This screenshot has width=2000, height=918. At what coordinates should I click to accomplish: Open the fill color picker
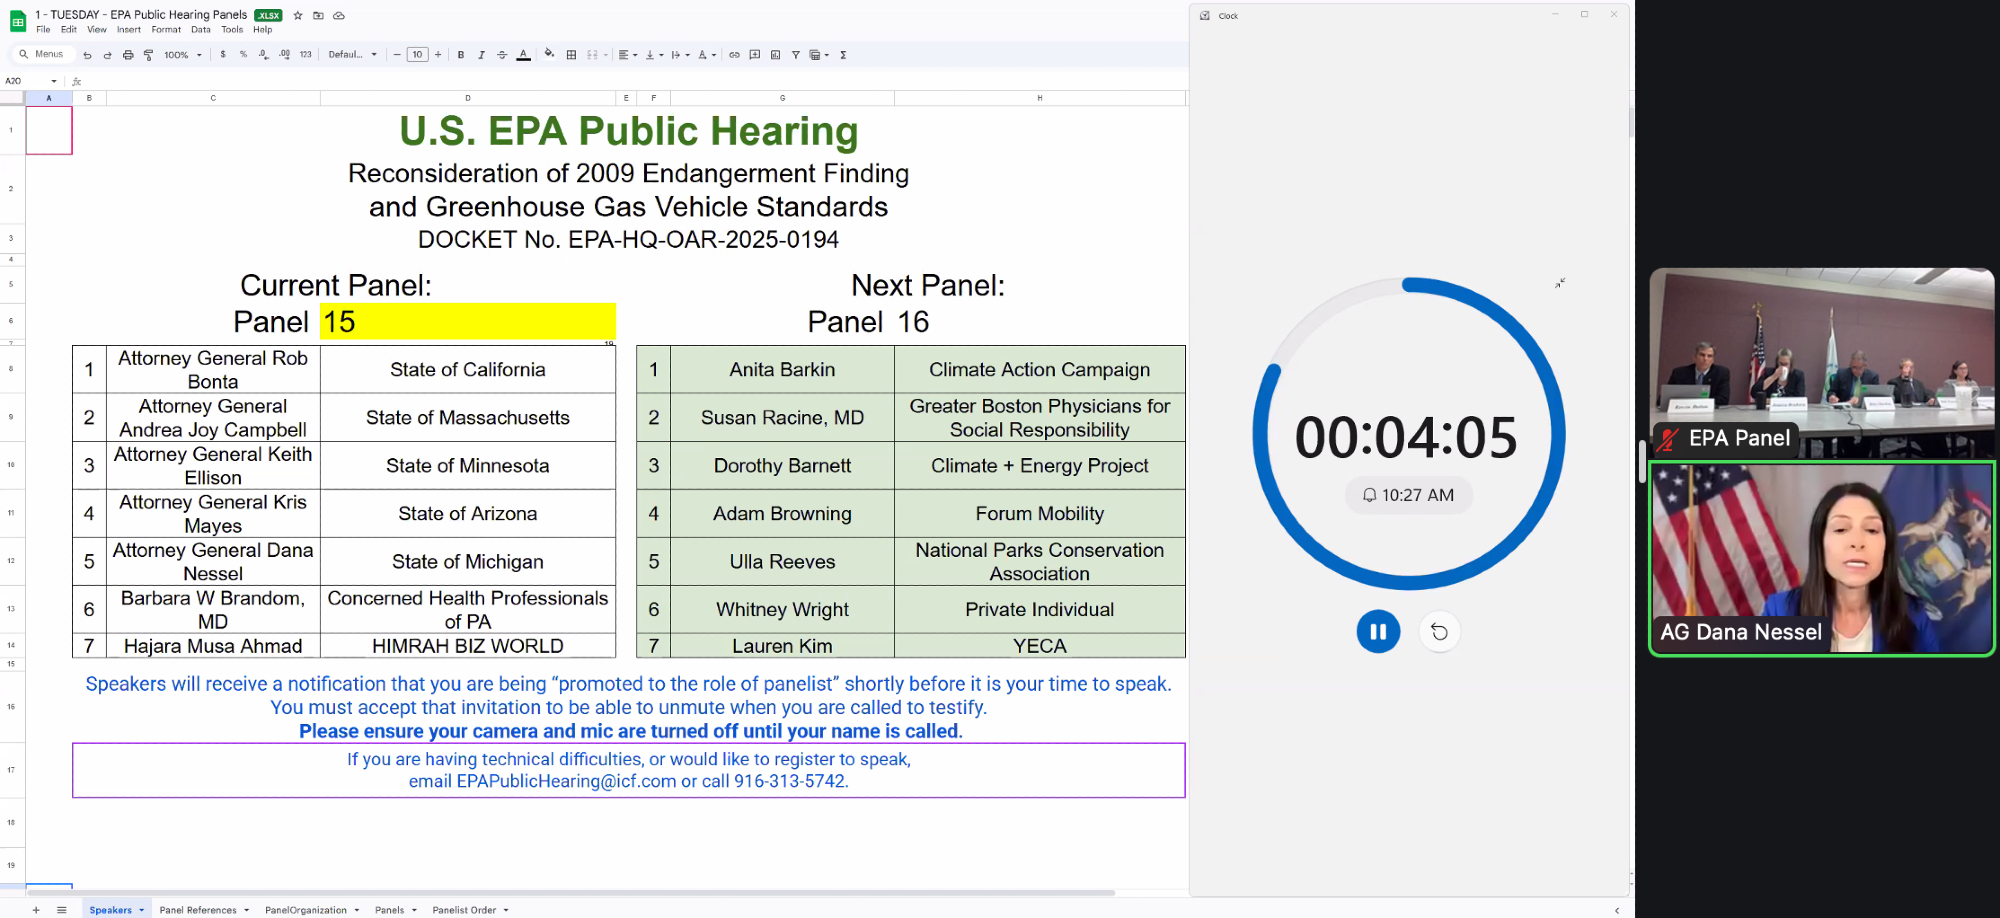[x=549, y=55]
